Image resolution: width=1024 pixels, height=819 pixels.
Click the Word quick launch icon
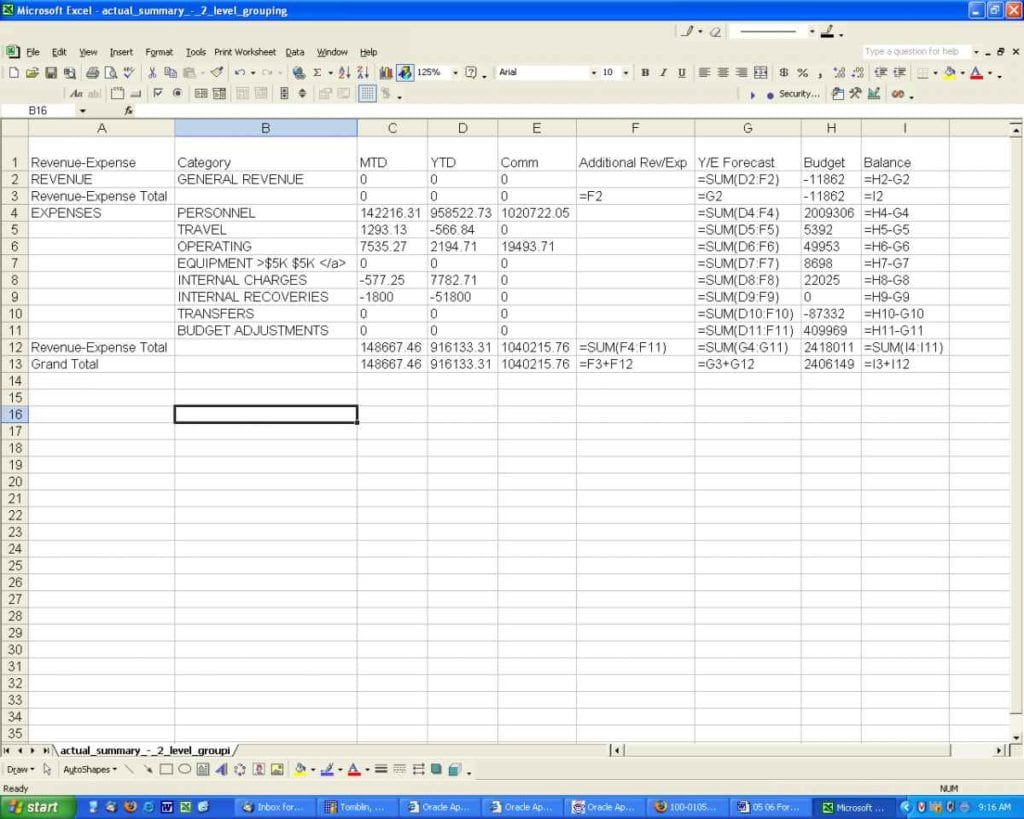click(167, 807)
